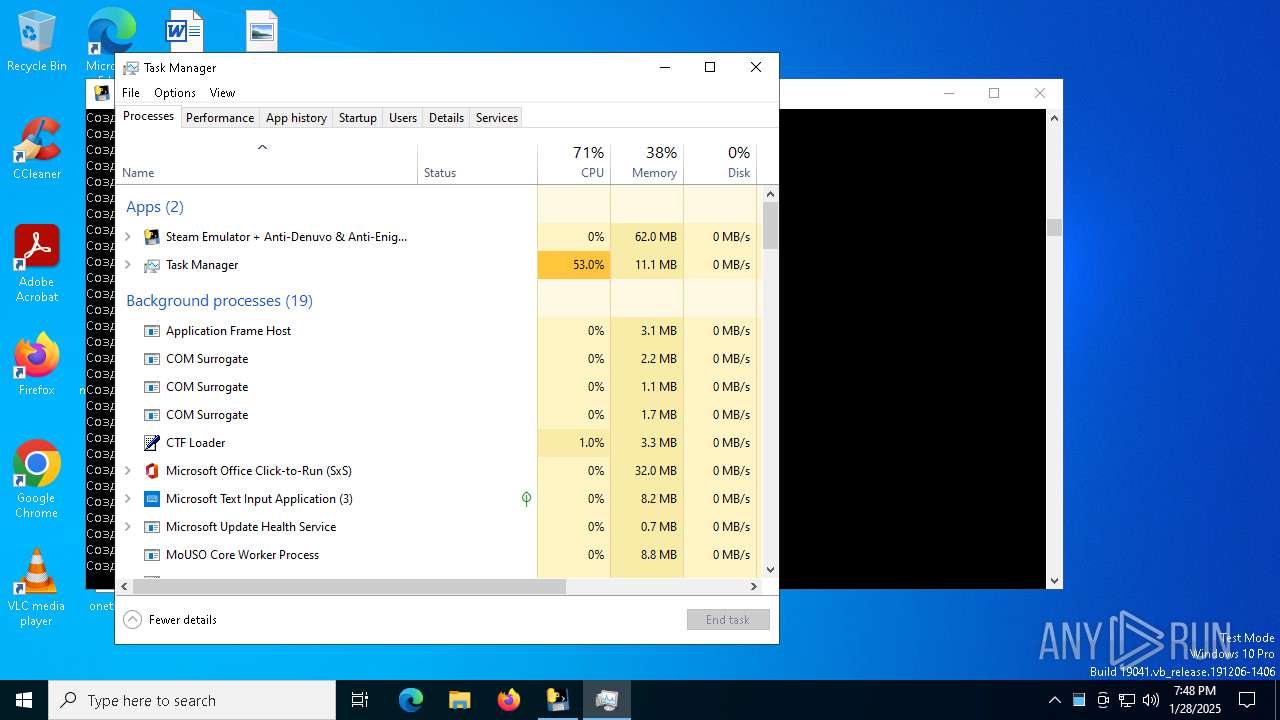
Task: Open the notification center icon
Action: coord(1247,700)
